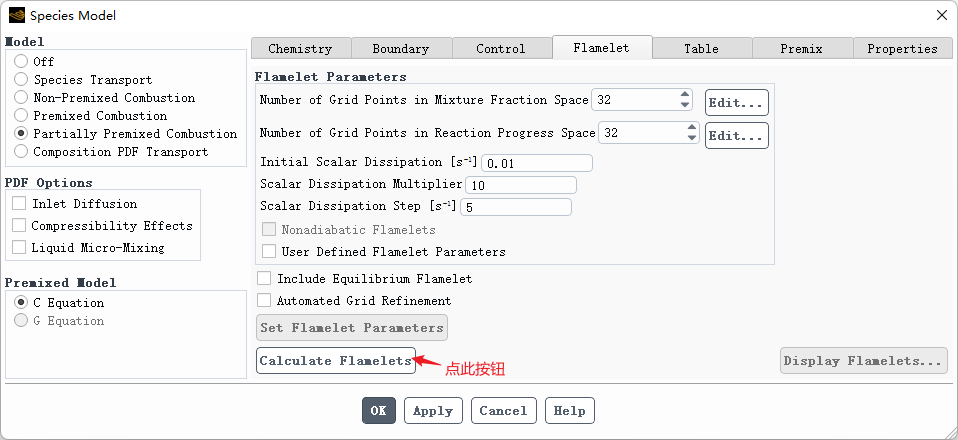Screen dimensions: 958x440
Task: Select Composition PDF Transport model
Action: (21, 152)
